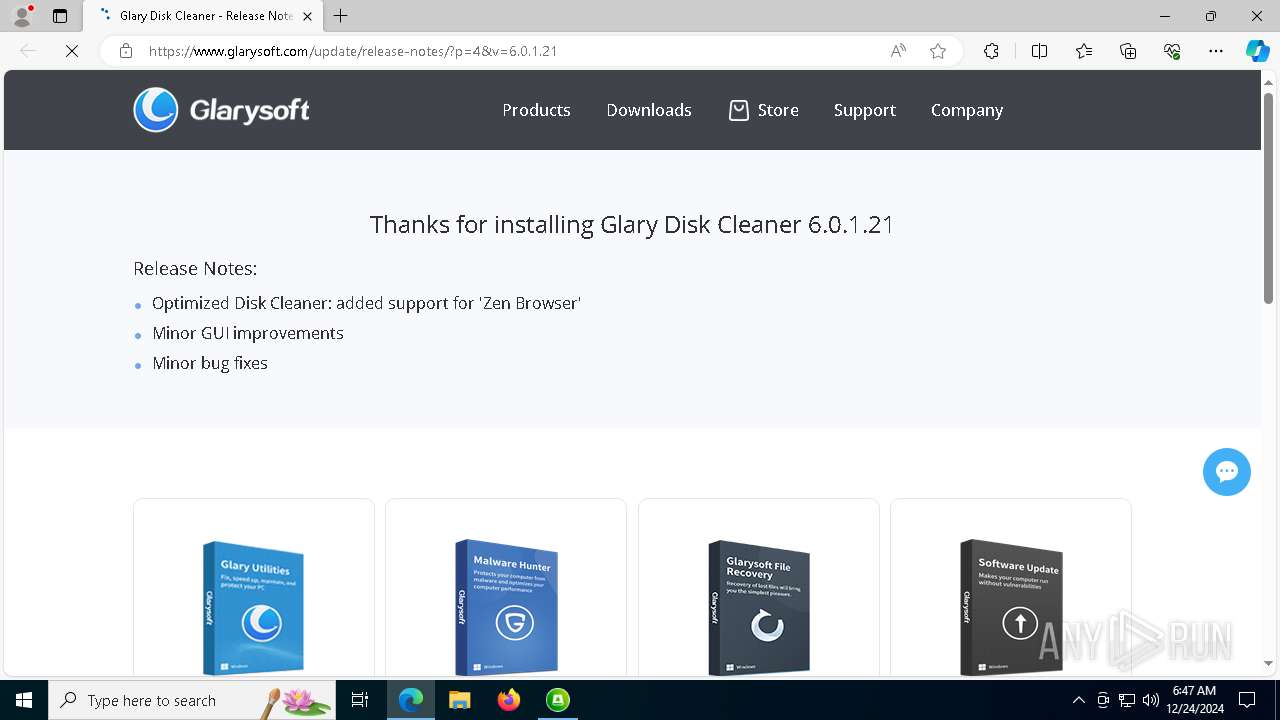
Task: Open network settings tray icon
Action: 1127,700
